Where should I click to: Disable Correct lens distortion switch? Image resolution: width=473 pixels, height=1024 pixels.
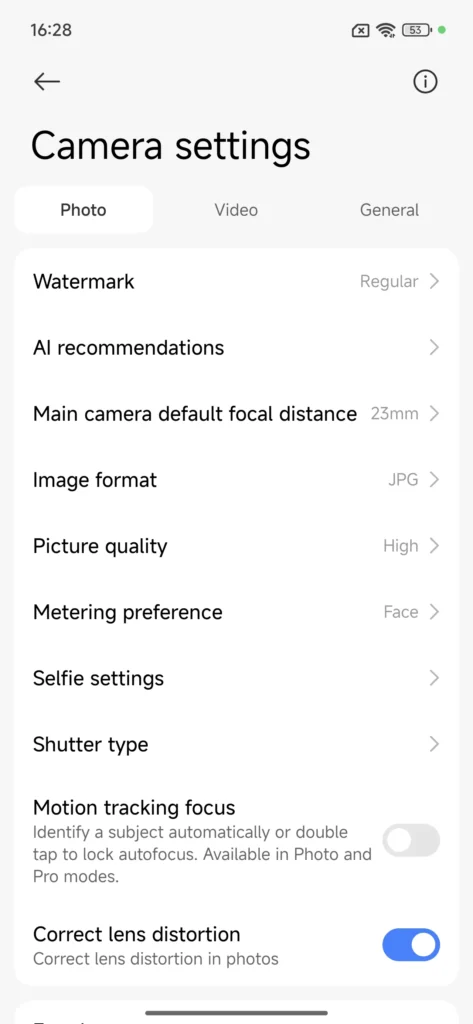pyautogui.click(x=411, y=945)
